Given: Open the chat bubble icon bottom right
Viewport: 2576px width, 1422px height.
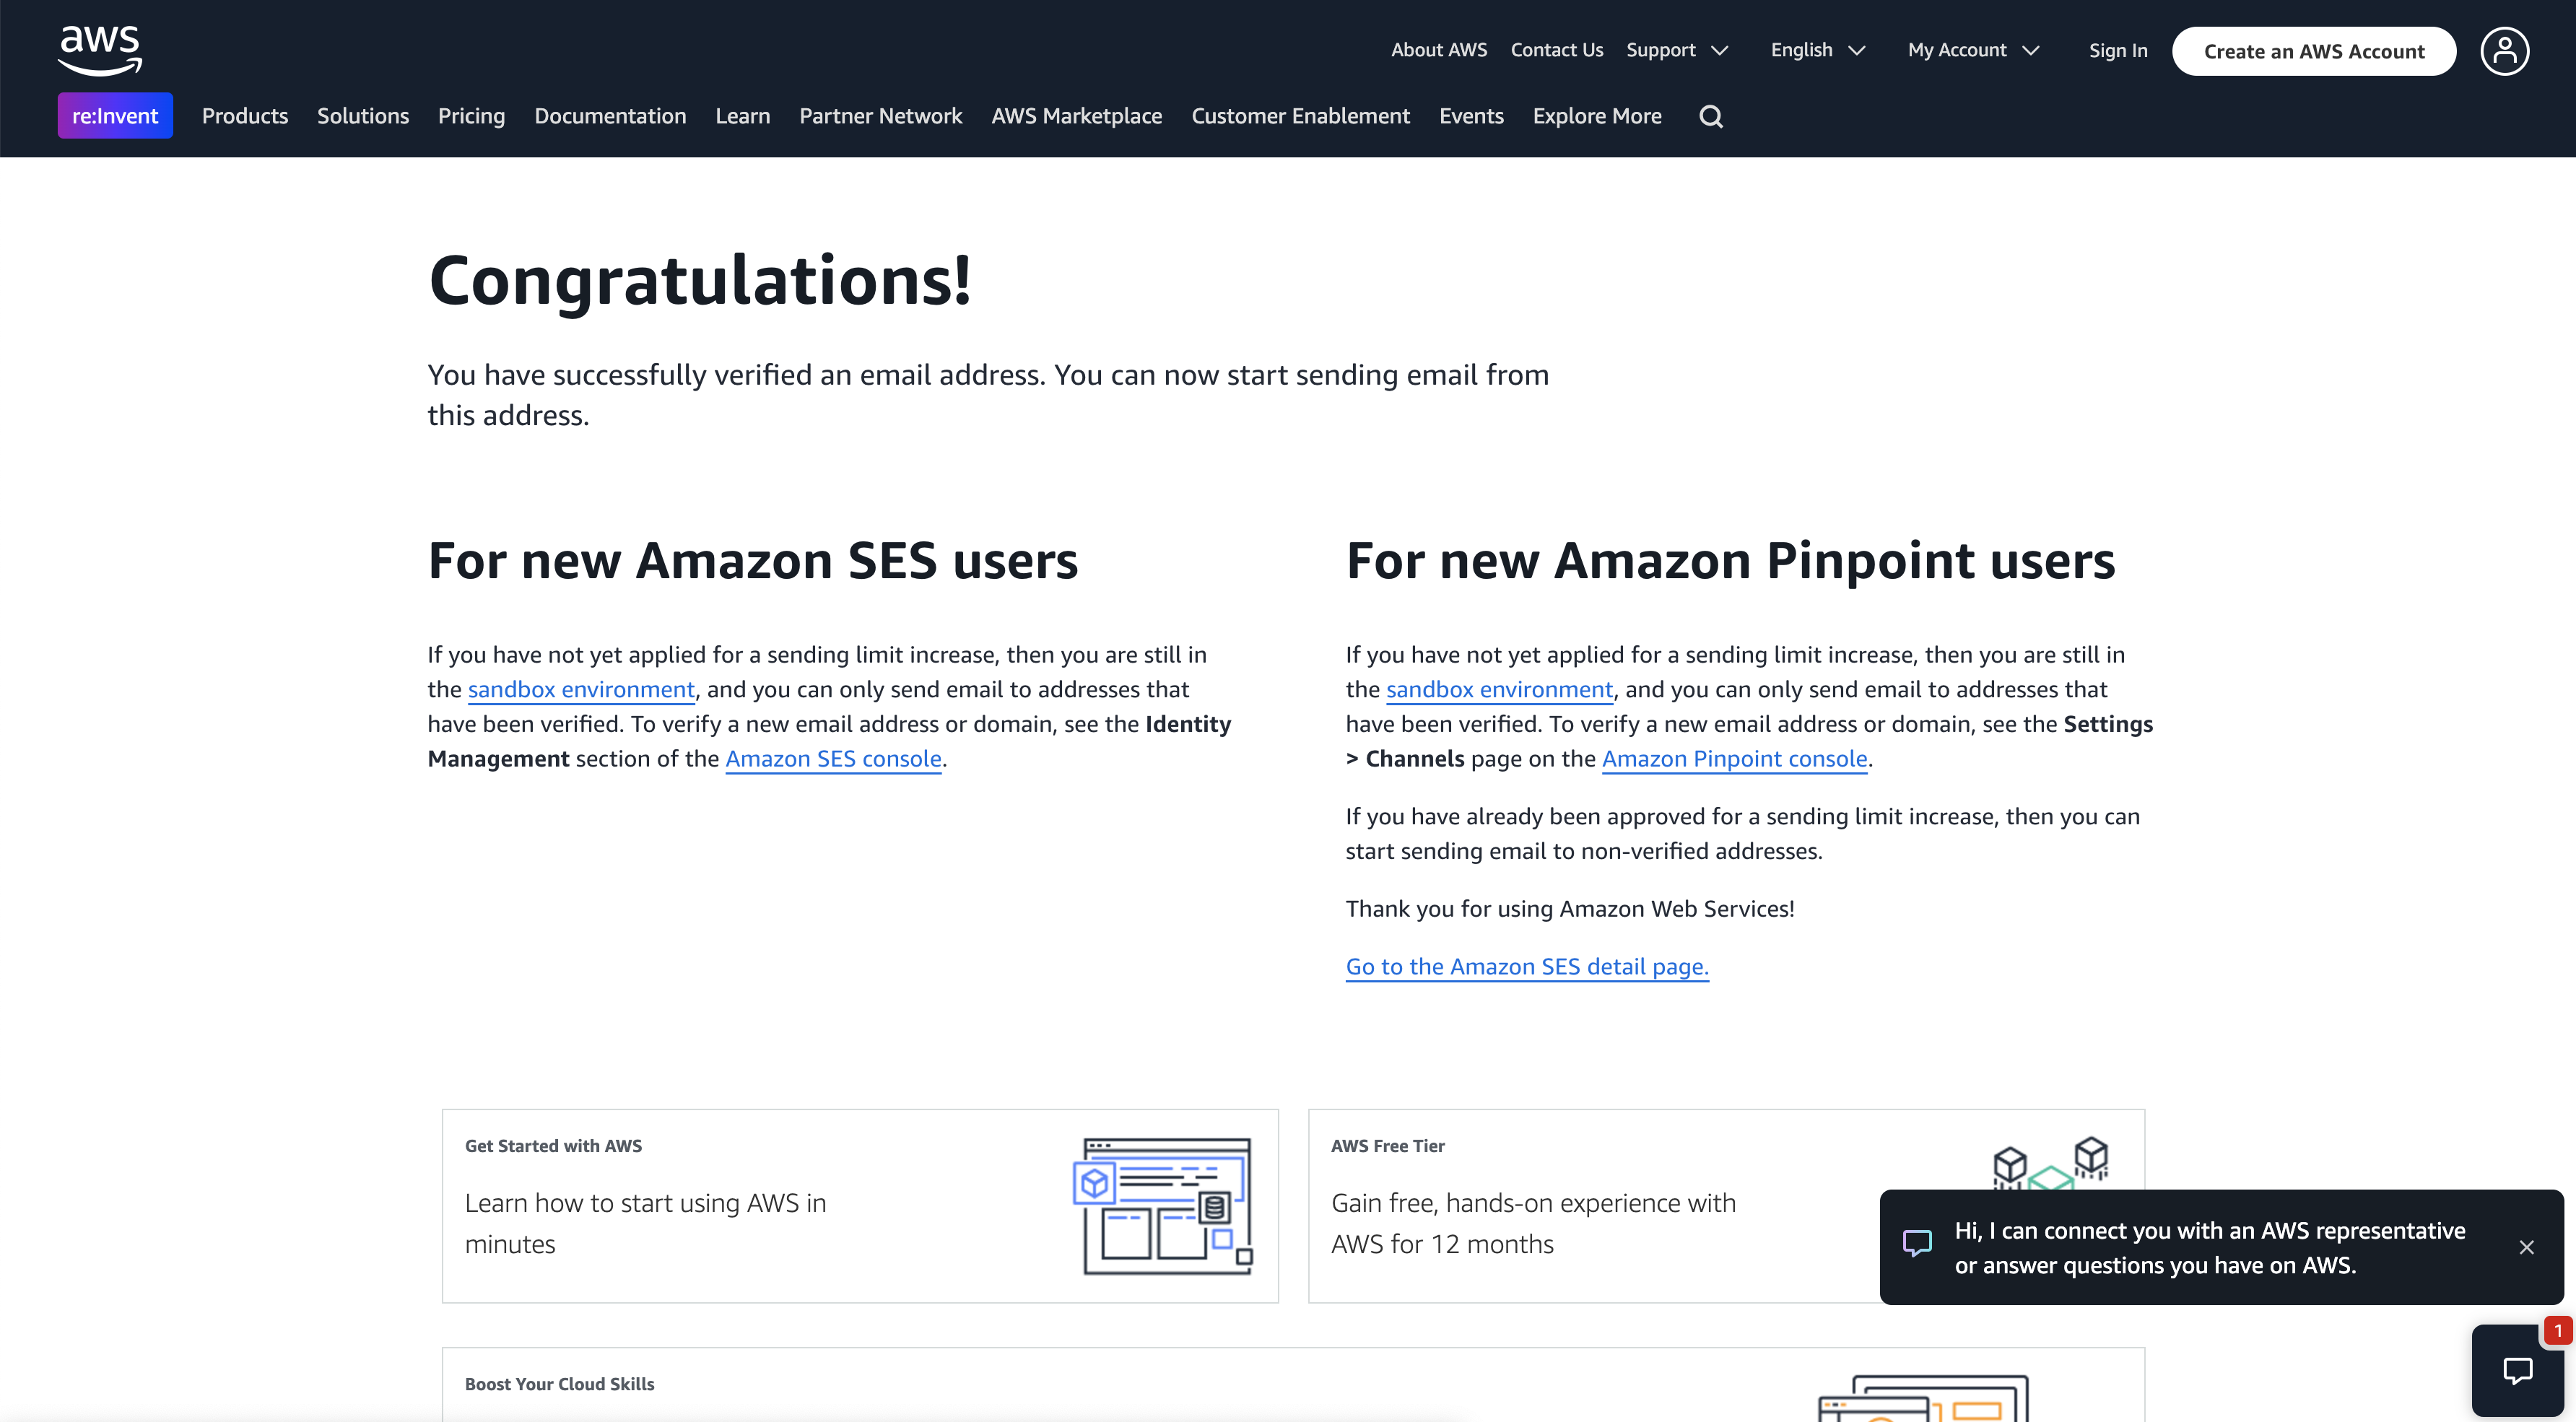Looking at the screenshot, I should 2519,1370.
